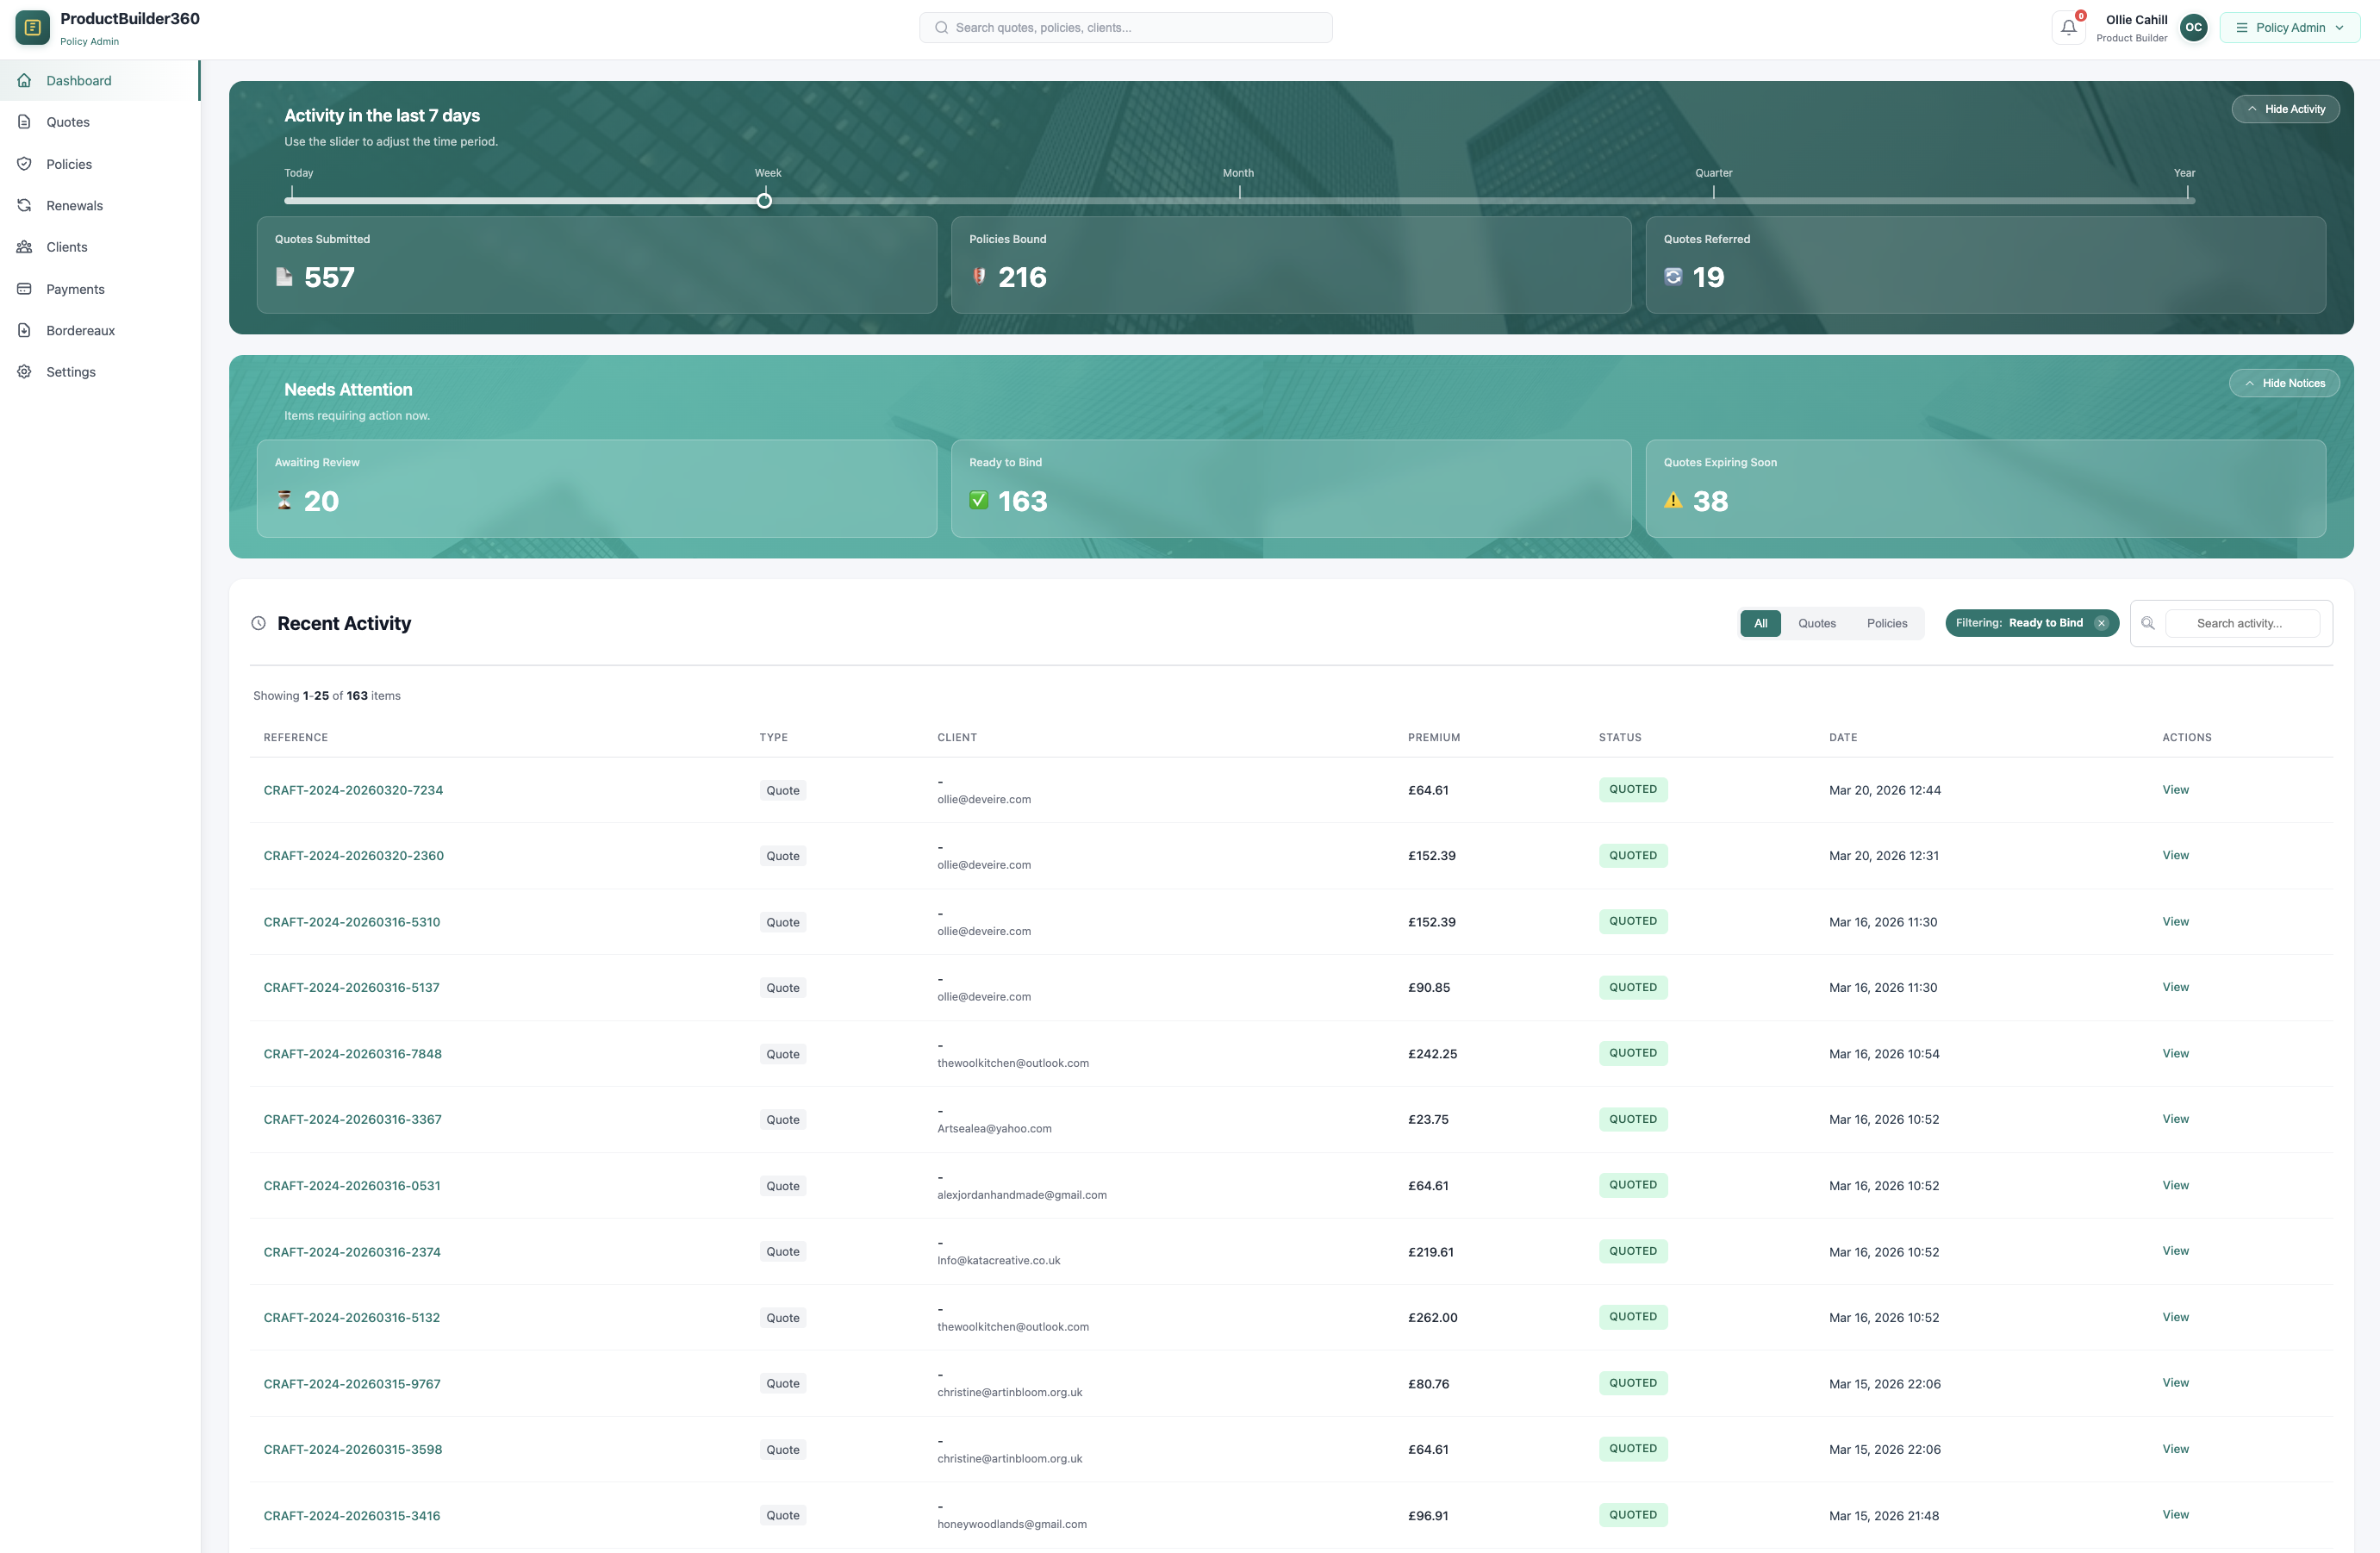The width and height of the screenshot is (2380, 1553).
Task: Open the Quotes Referred card
Action: click(1985, 265)
